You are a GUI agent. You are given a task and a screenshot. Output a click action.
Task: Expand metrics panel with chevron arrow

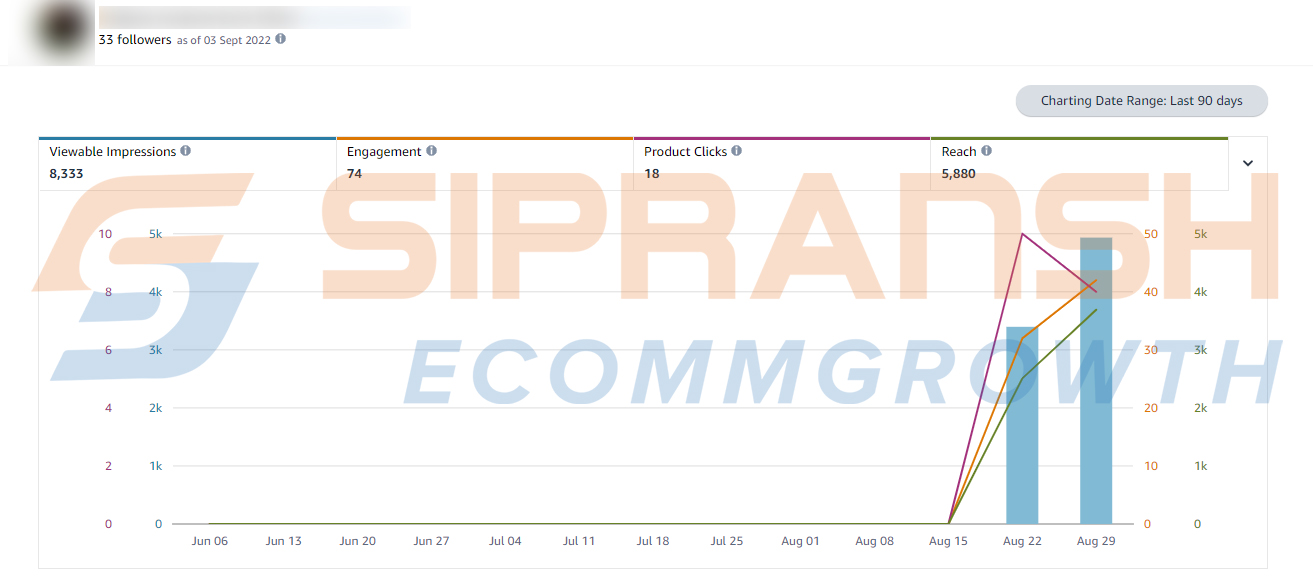coord(1247,164)
